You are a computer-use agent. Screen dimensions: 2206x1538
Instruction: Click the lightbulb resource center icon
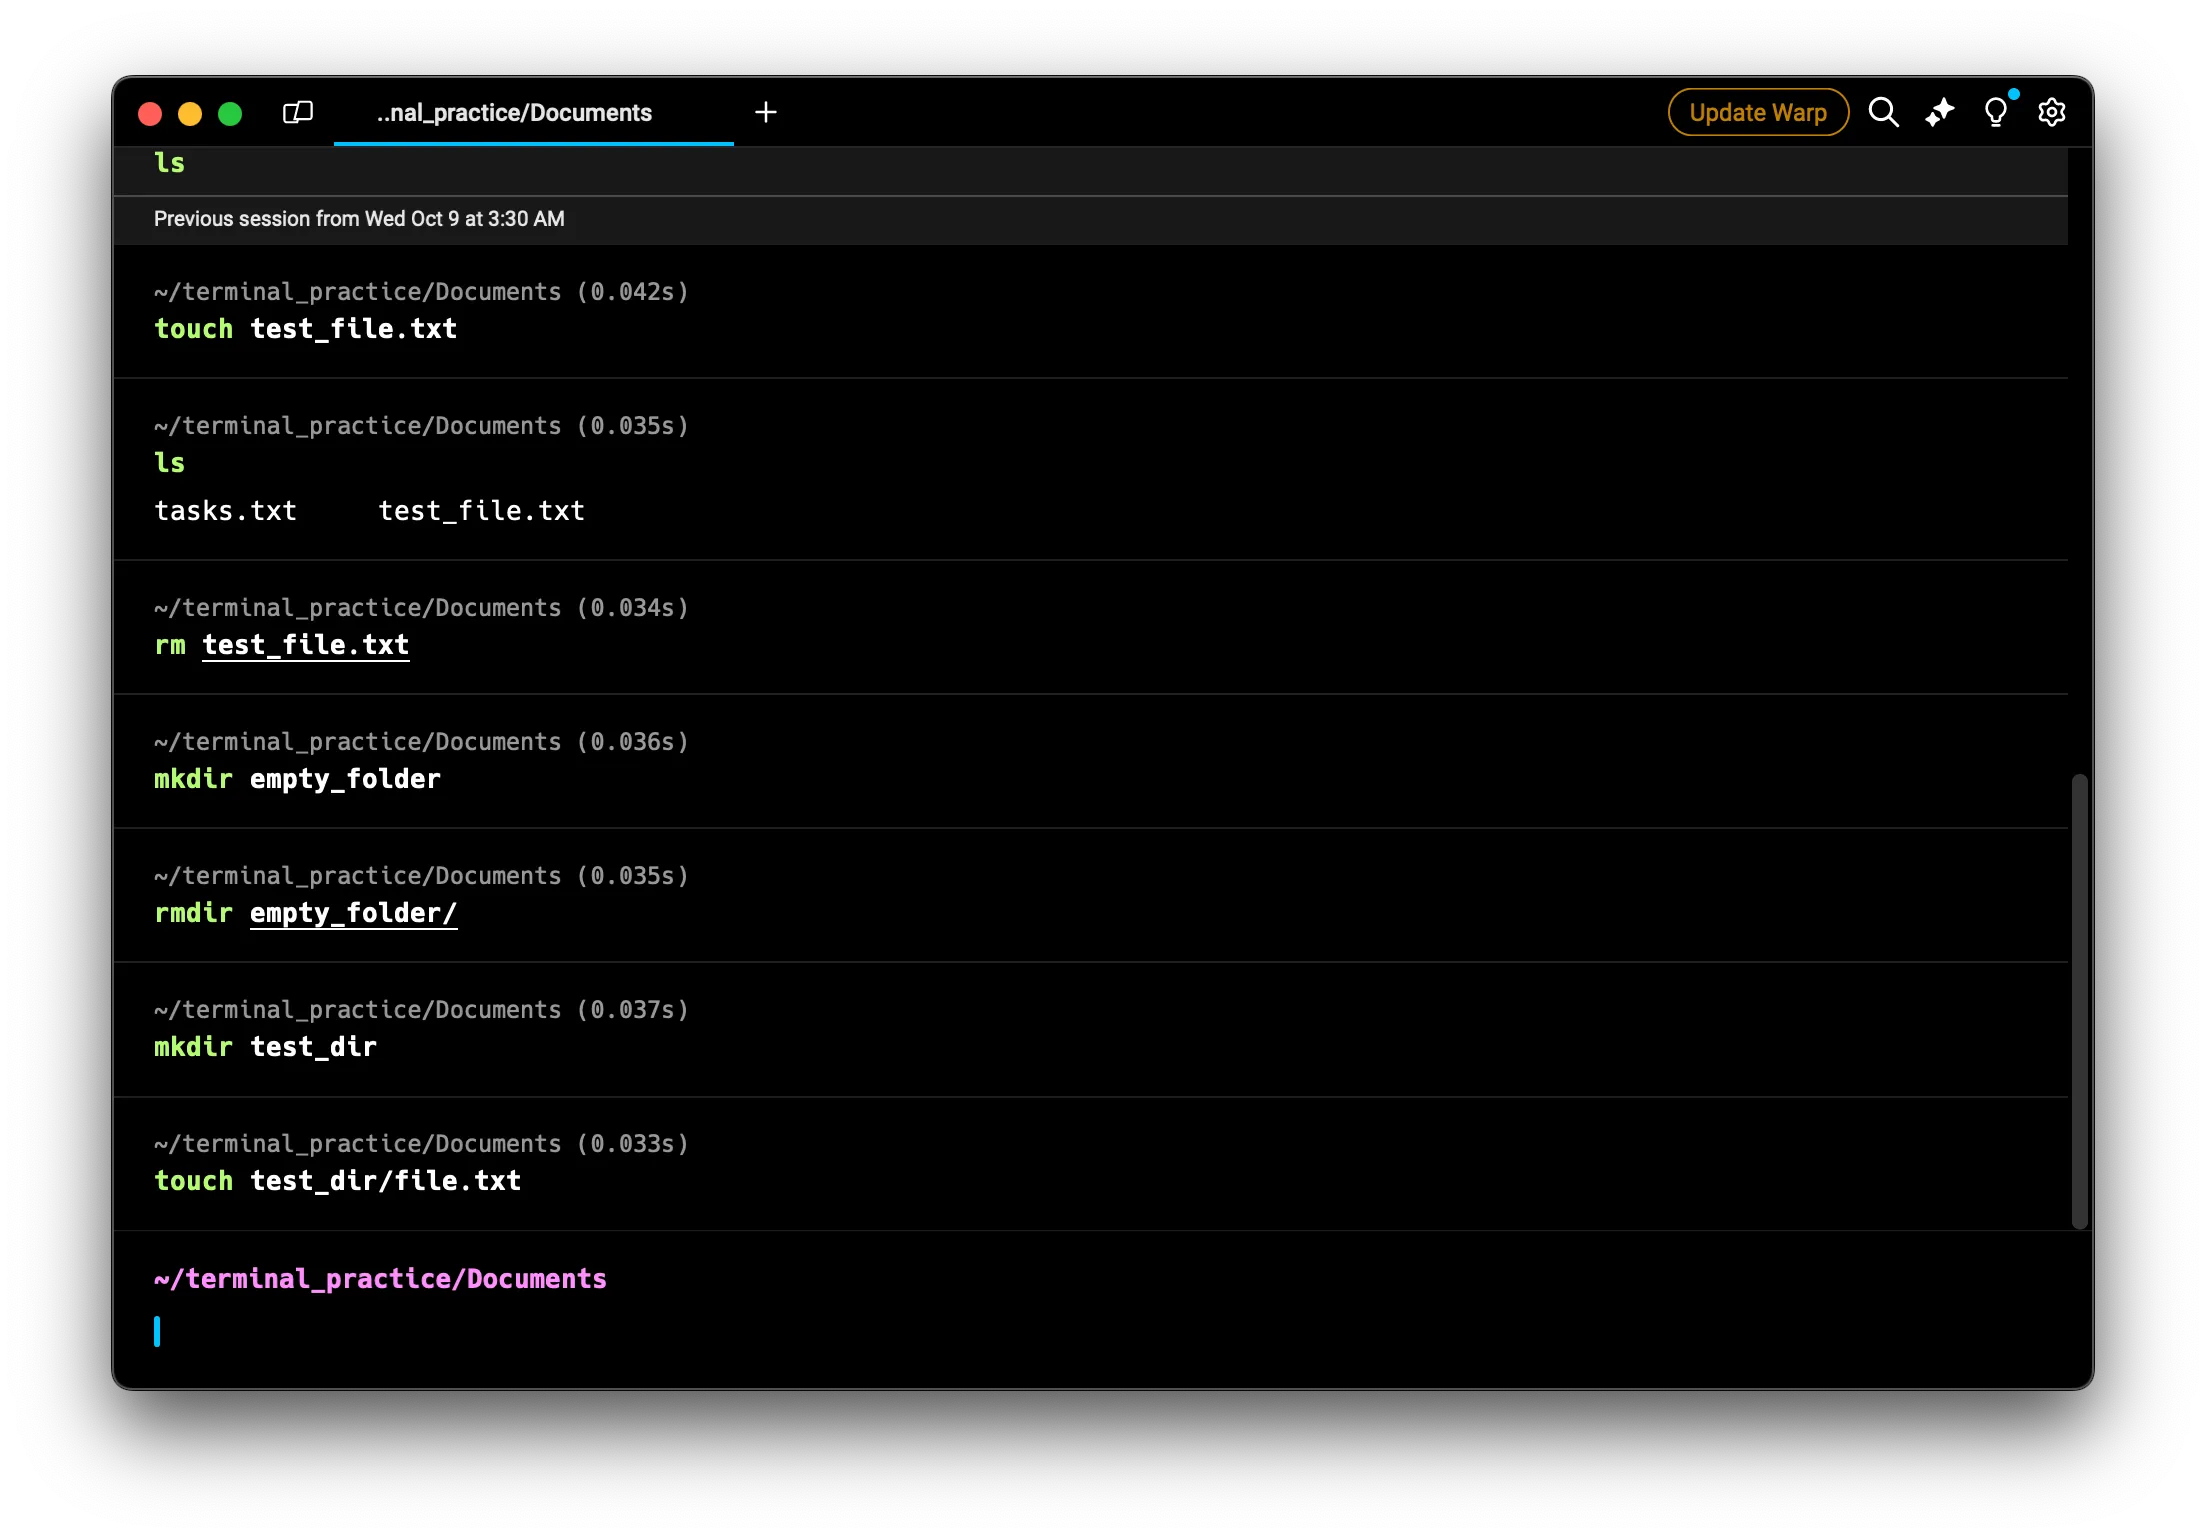(1995, 112)
